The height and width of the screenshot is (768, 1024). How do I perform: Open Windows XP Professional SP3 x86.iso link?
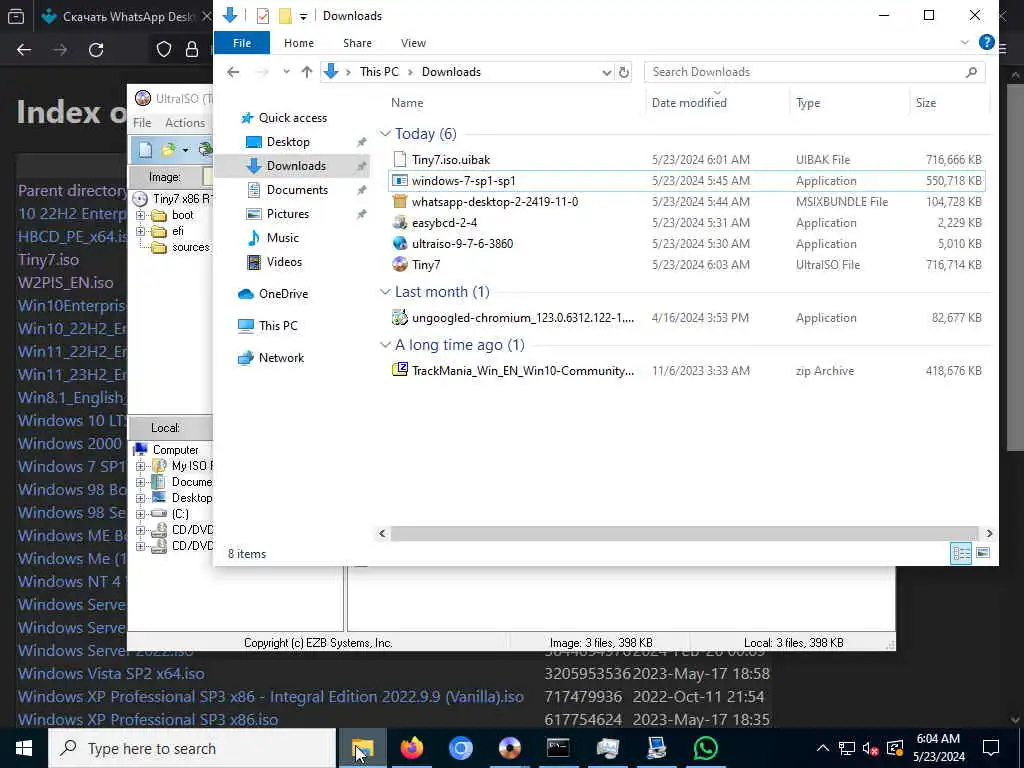click(148, 720)
